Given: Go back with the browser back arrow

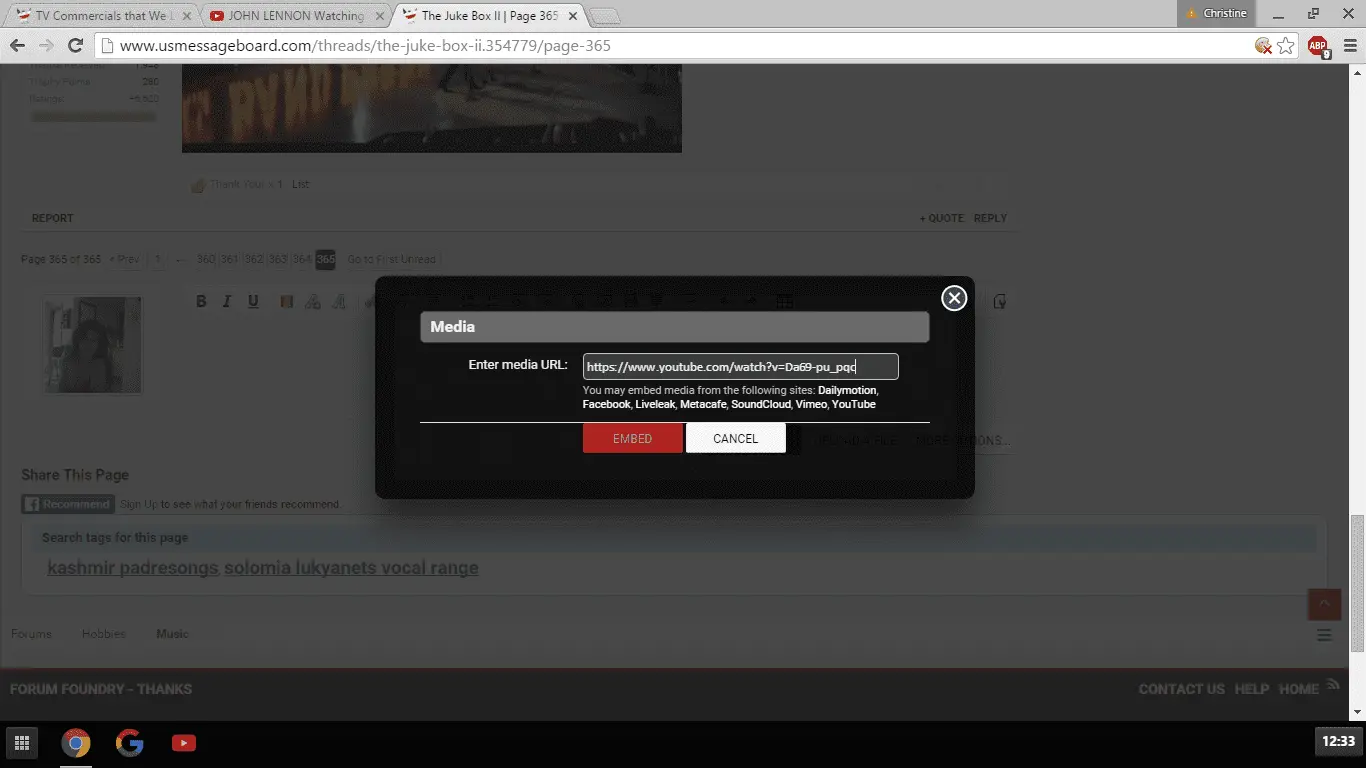Looking at the screenshot, I should 17,46.
